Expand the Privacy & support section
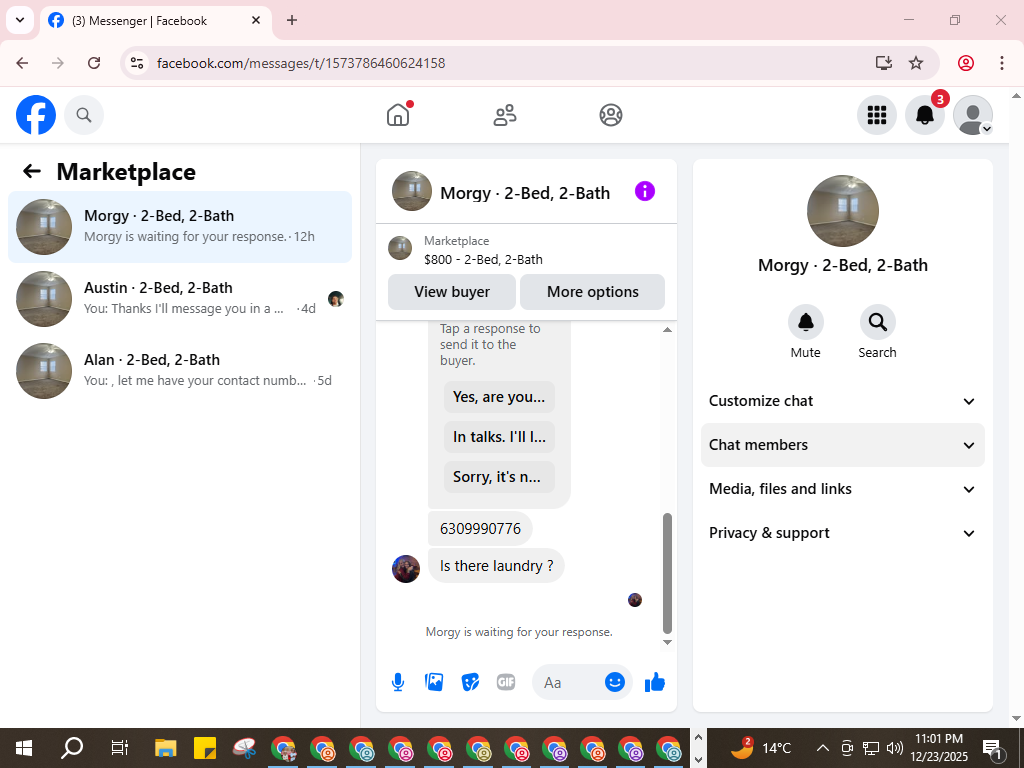The height and width of the screenshot is (768, 1024). point(842,533)
